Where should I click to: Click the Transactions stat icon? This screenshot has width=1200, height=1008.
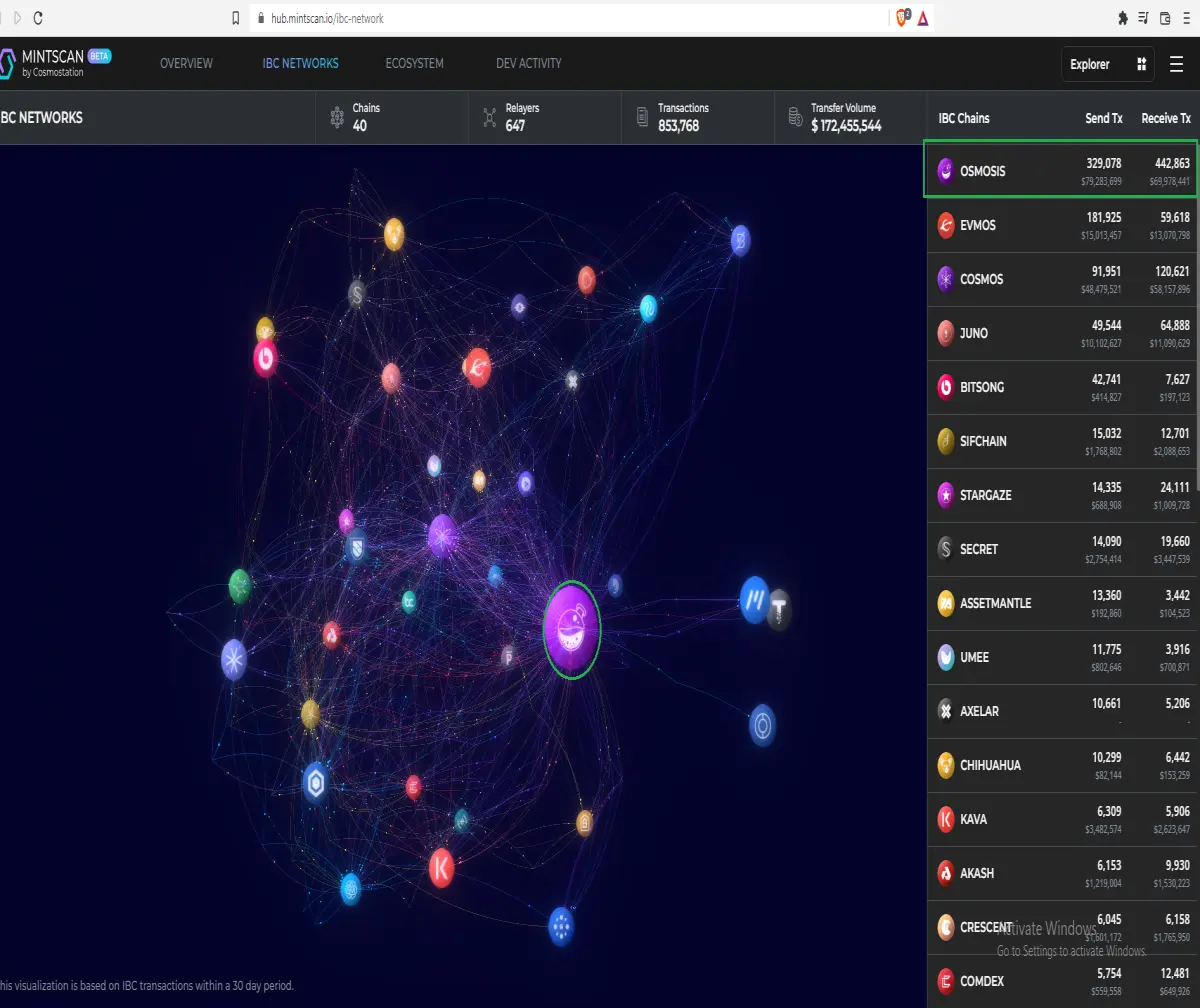tap(642, 117)
